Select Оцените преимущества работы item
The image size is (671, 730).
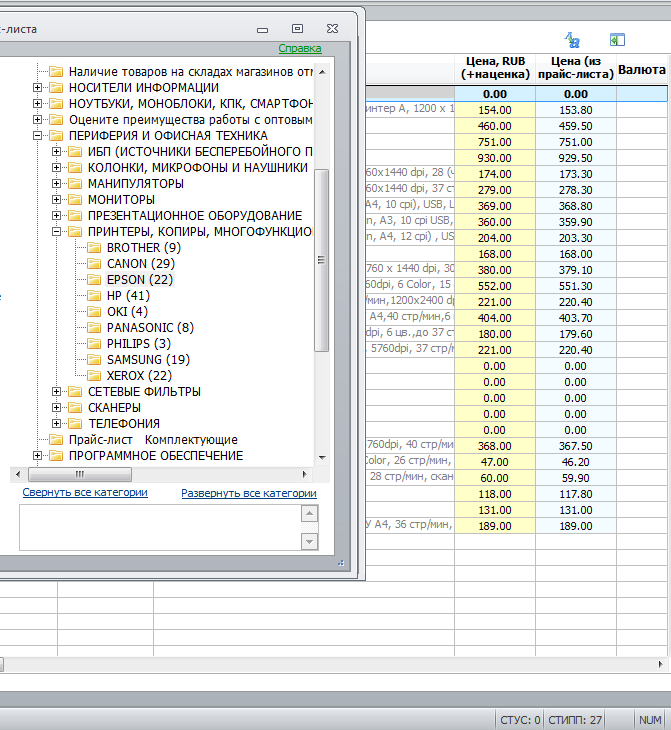coord(190,120)
